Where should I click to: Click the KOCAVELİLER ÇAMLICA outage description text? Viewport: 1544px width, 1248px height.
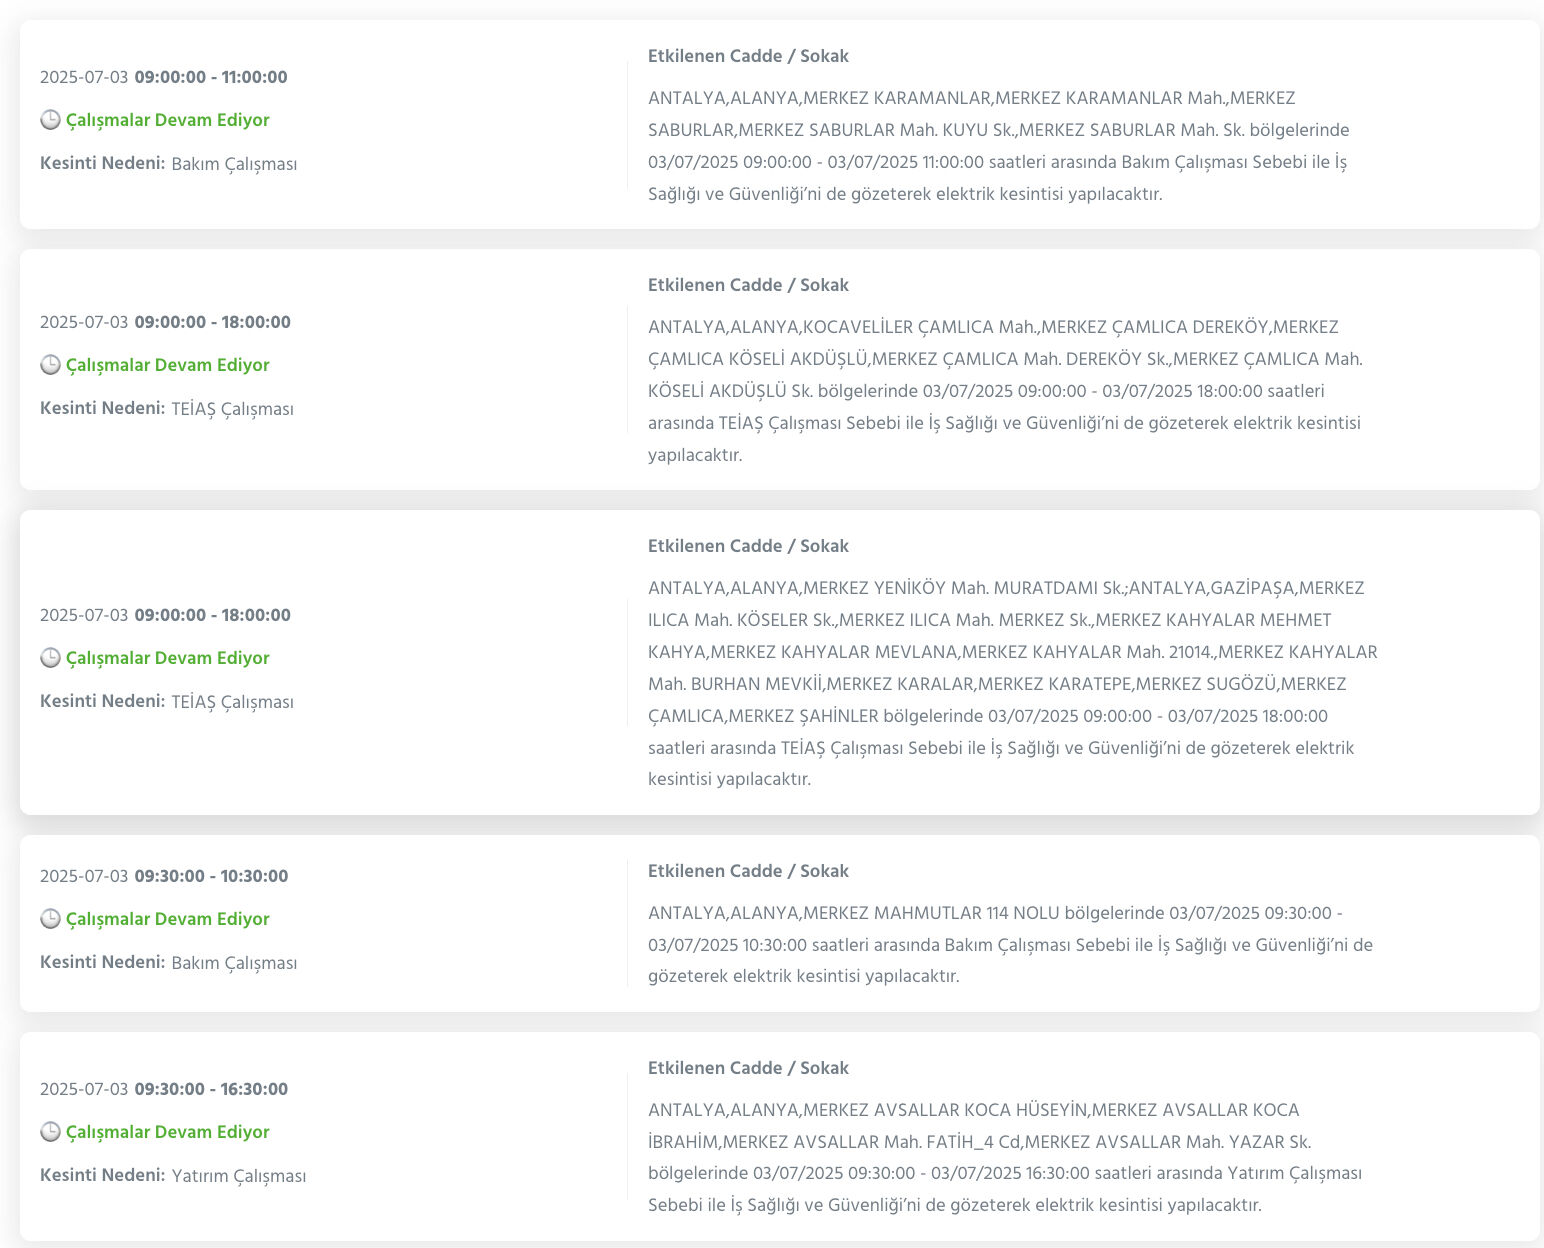(1005, 390)
